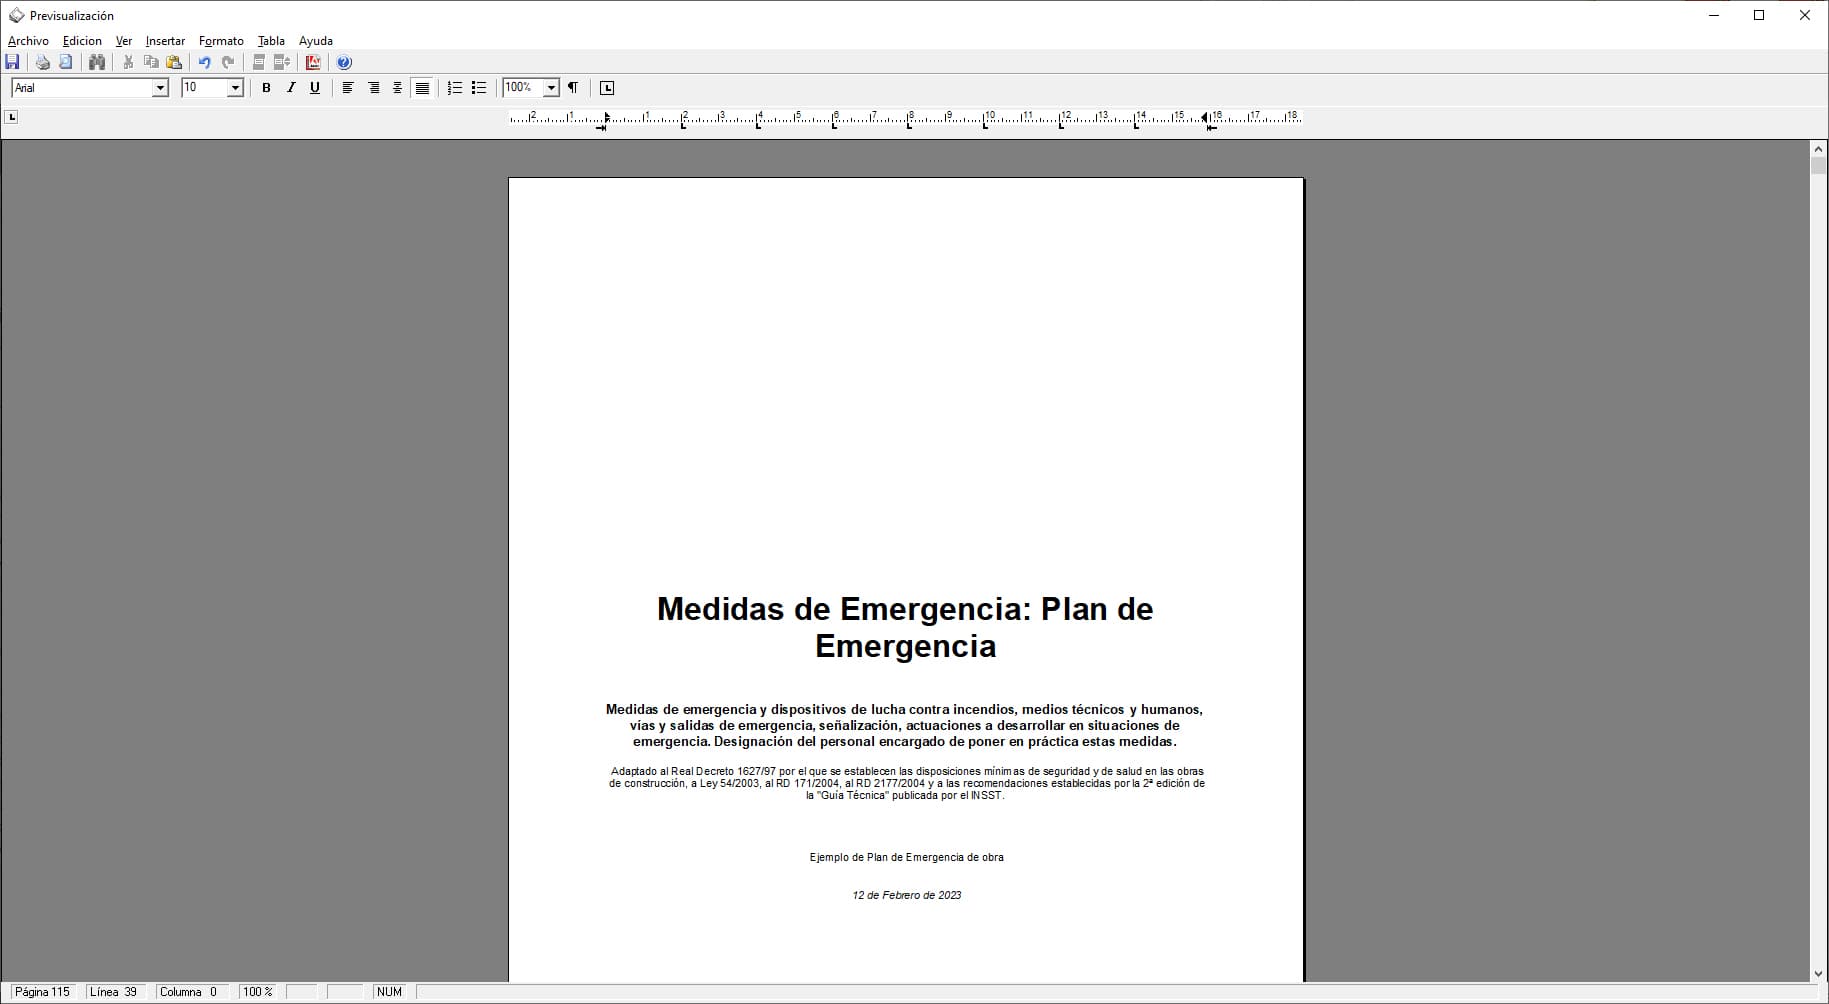Click the scrollbar up arrow
Viewport: 1829px width, 1004px height.
click(1818, 149)
